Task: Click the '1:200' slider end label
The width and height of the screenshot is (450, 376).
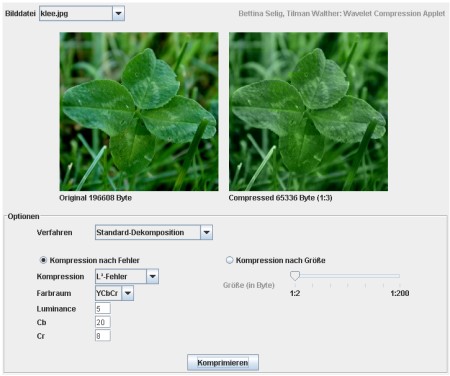Action: point(400,293)
